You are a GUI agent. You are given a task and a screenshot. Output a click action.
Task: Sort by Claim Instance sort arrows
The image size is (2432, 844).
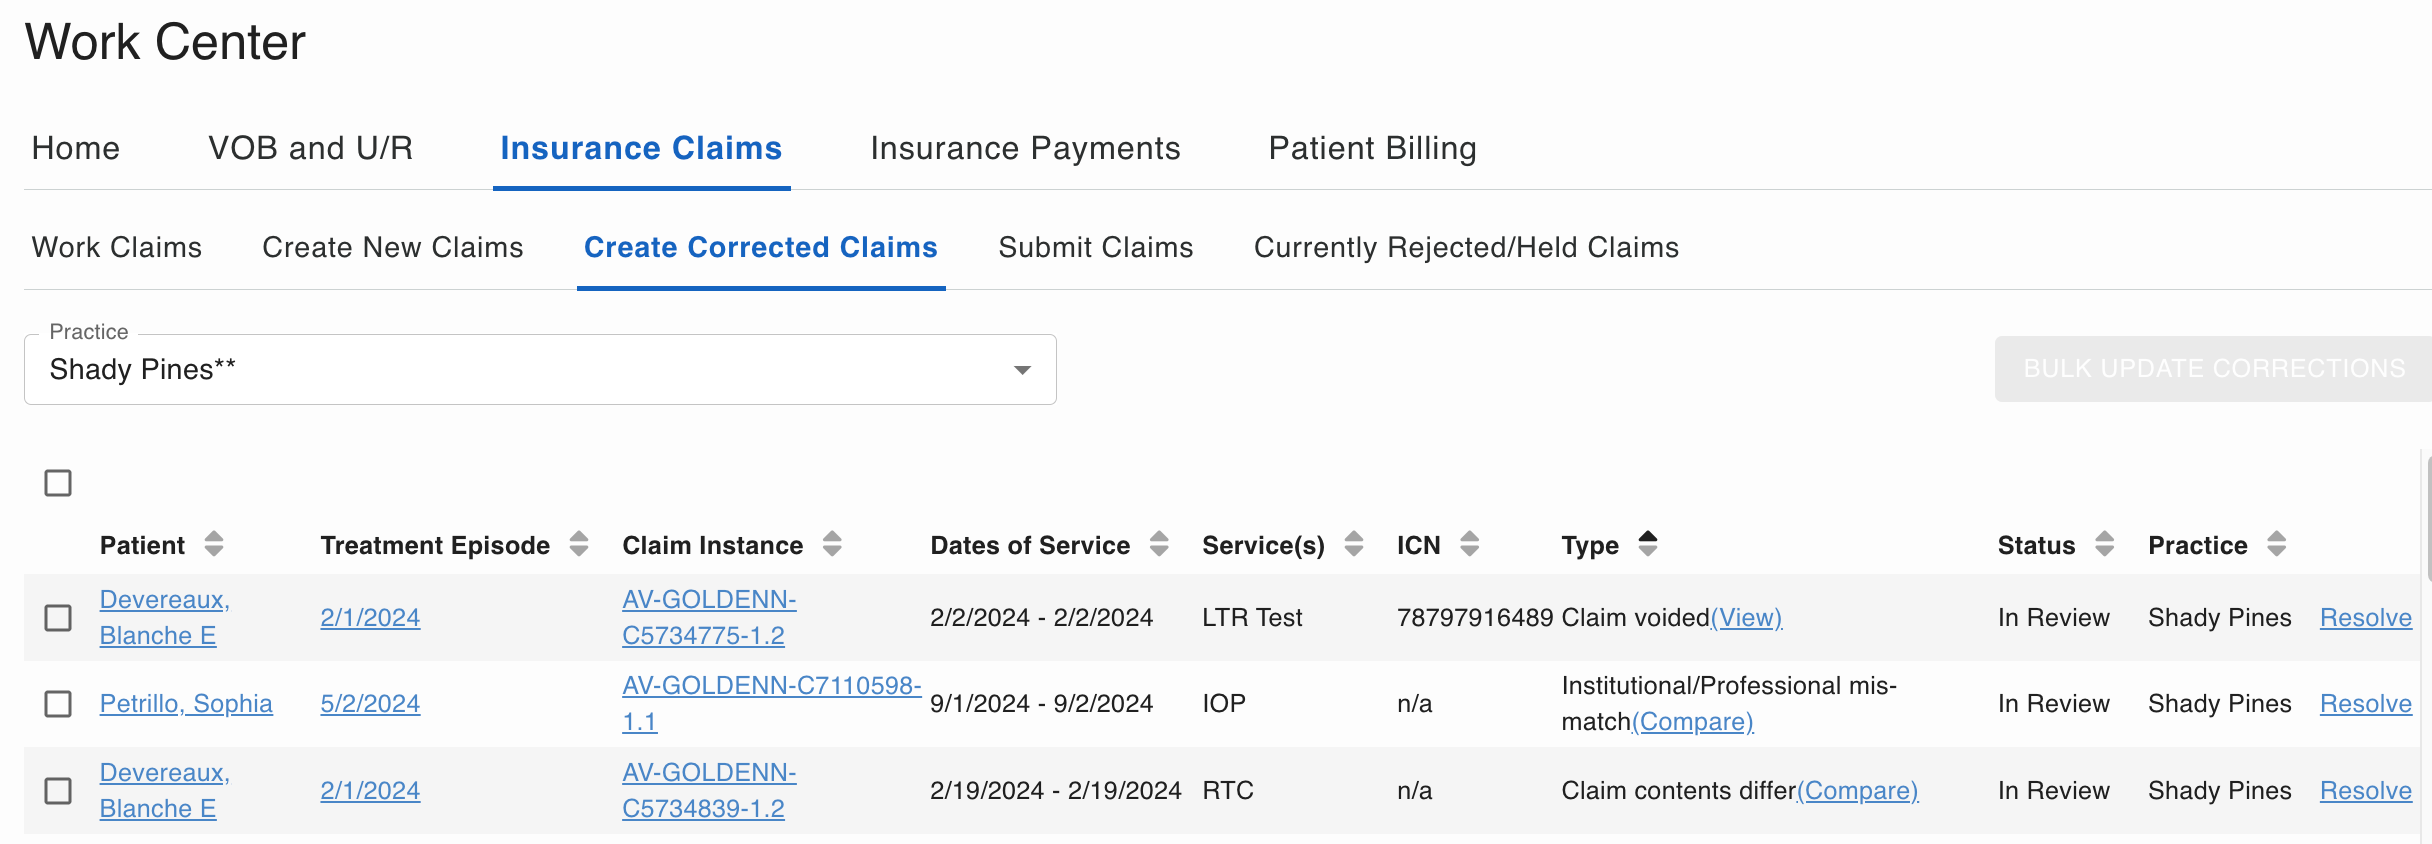[831, 544]
